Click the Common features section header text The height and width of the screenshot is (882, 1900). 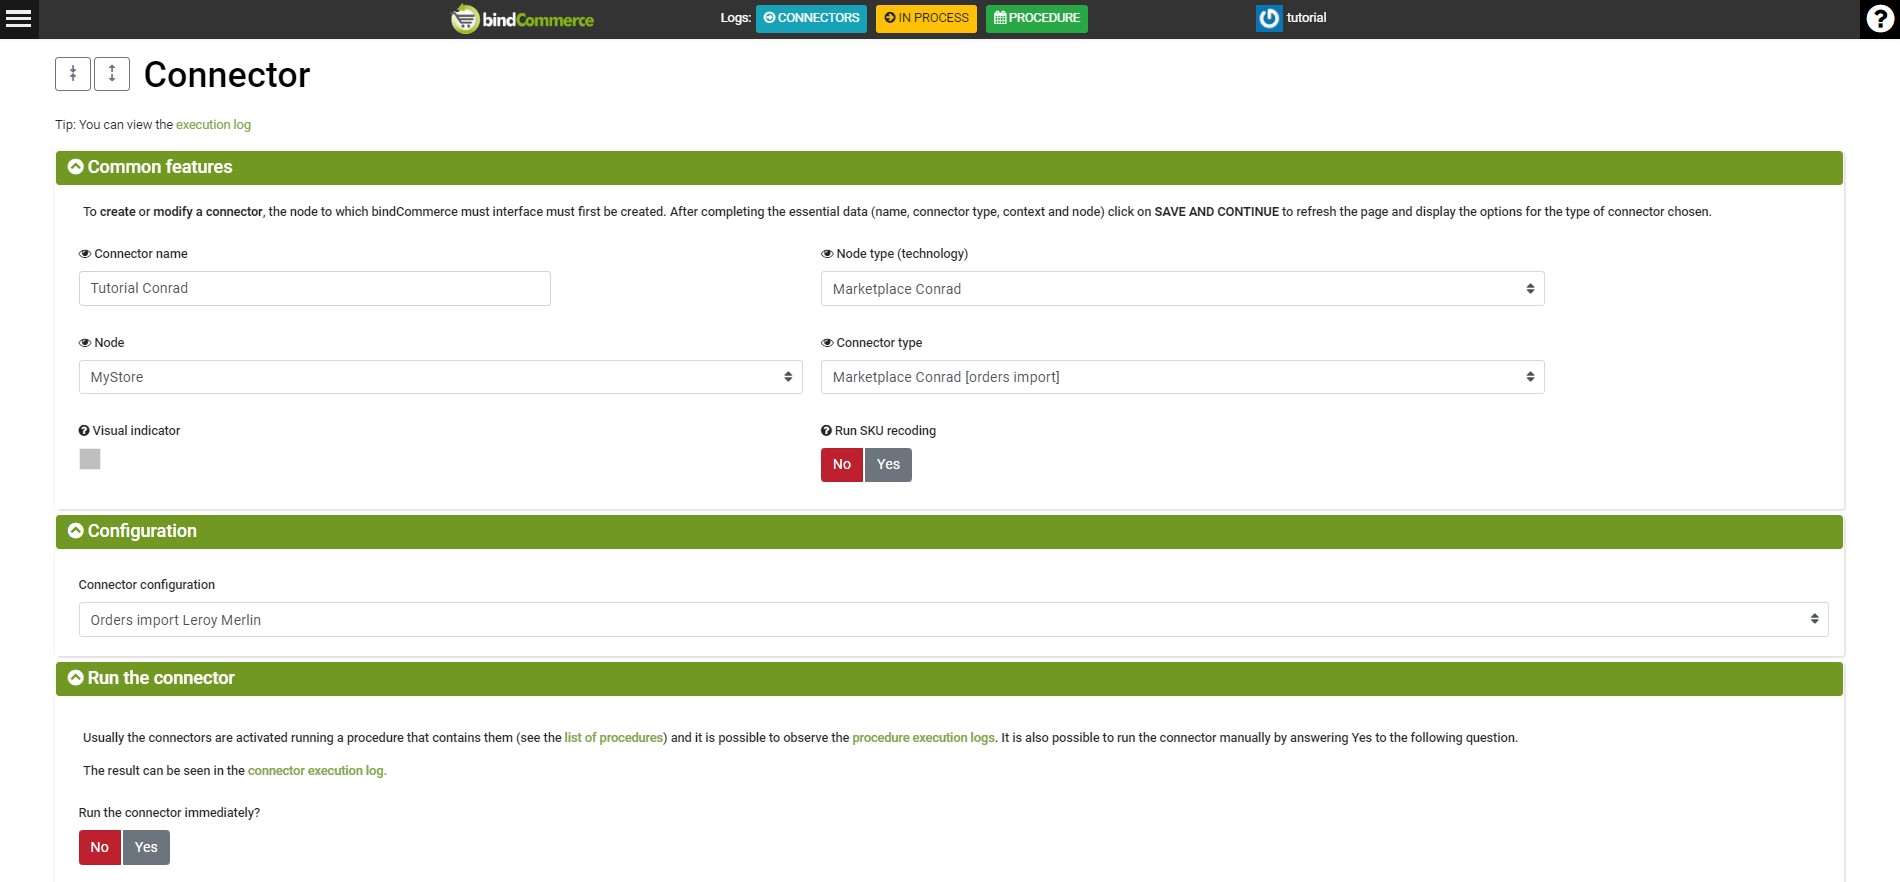pyautogui.click(x=160, y=167)
